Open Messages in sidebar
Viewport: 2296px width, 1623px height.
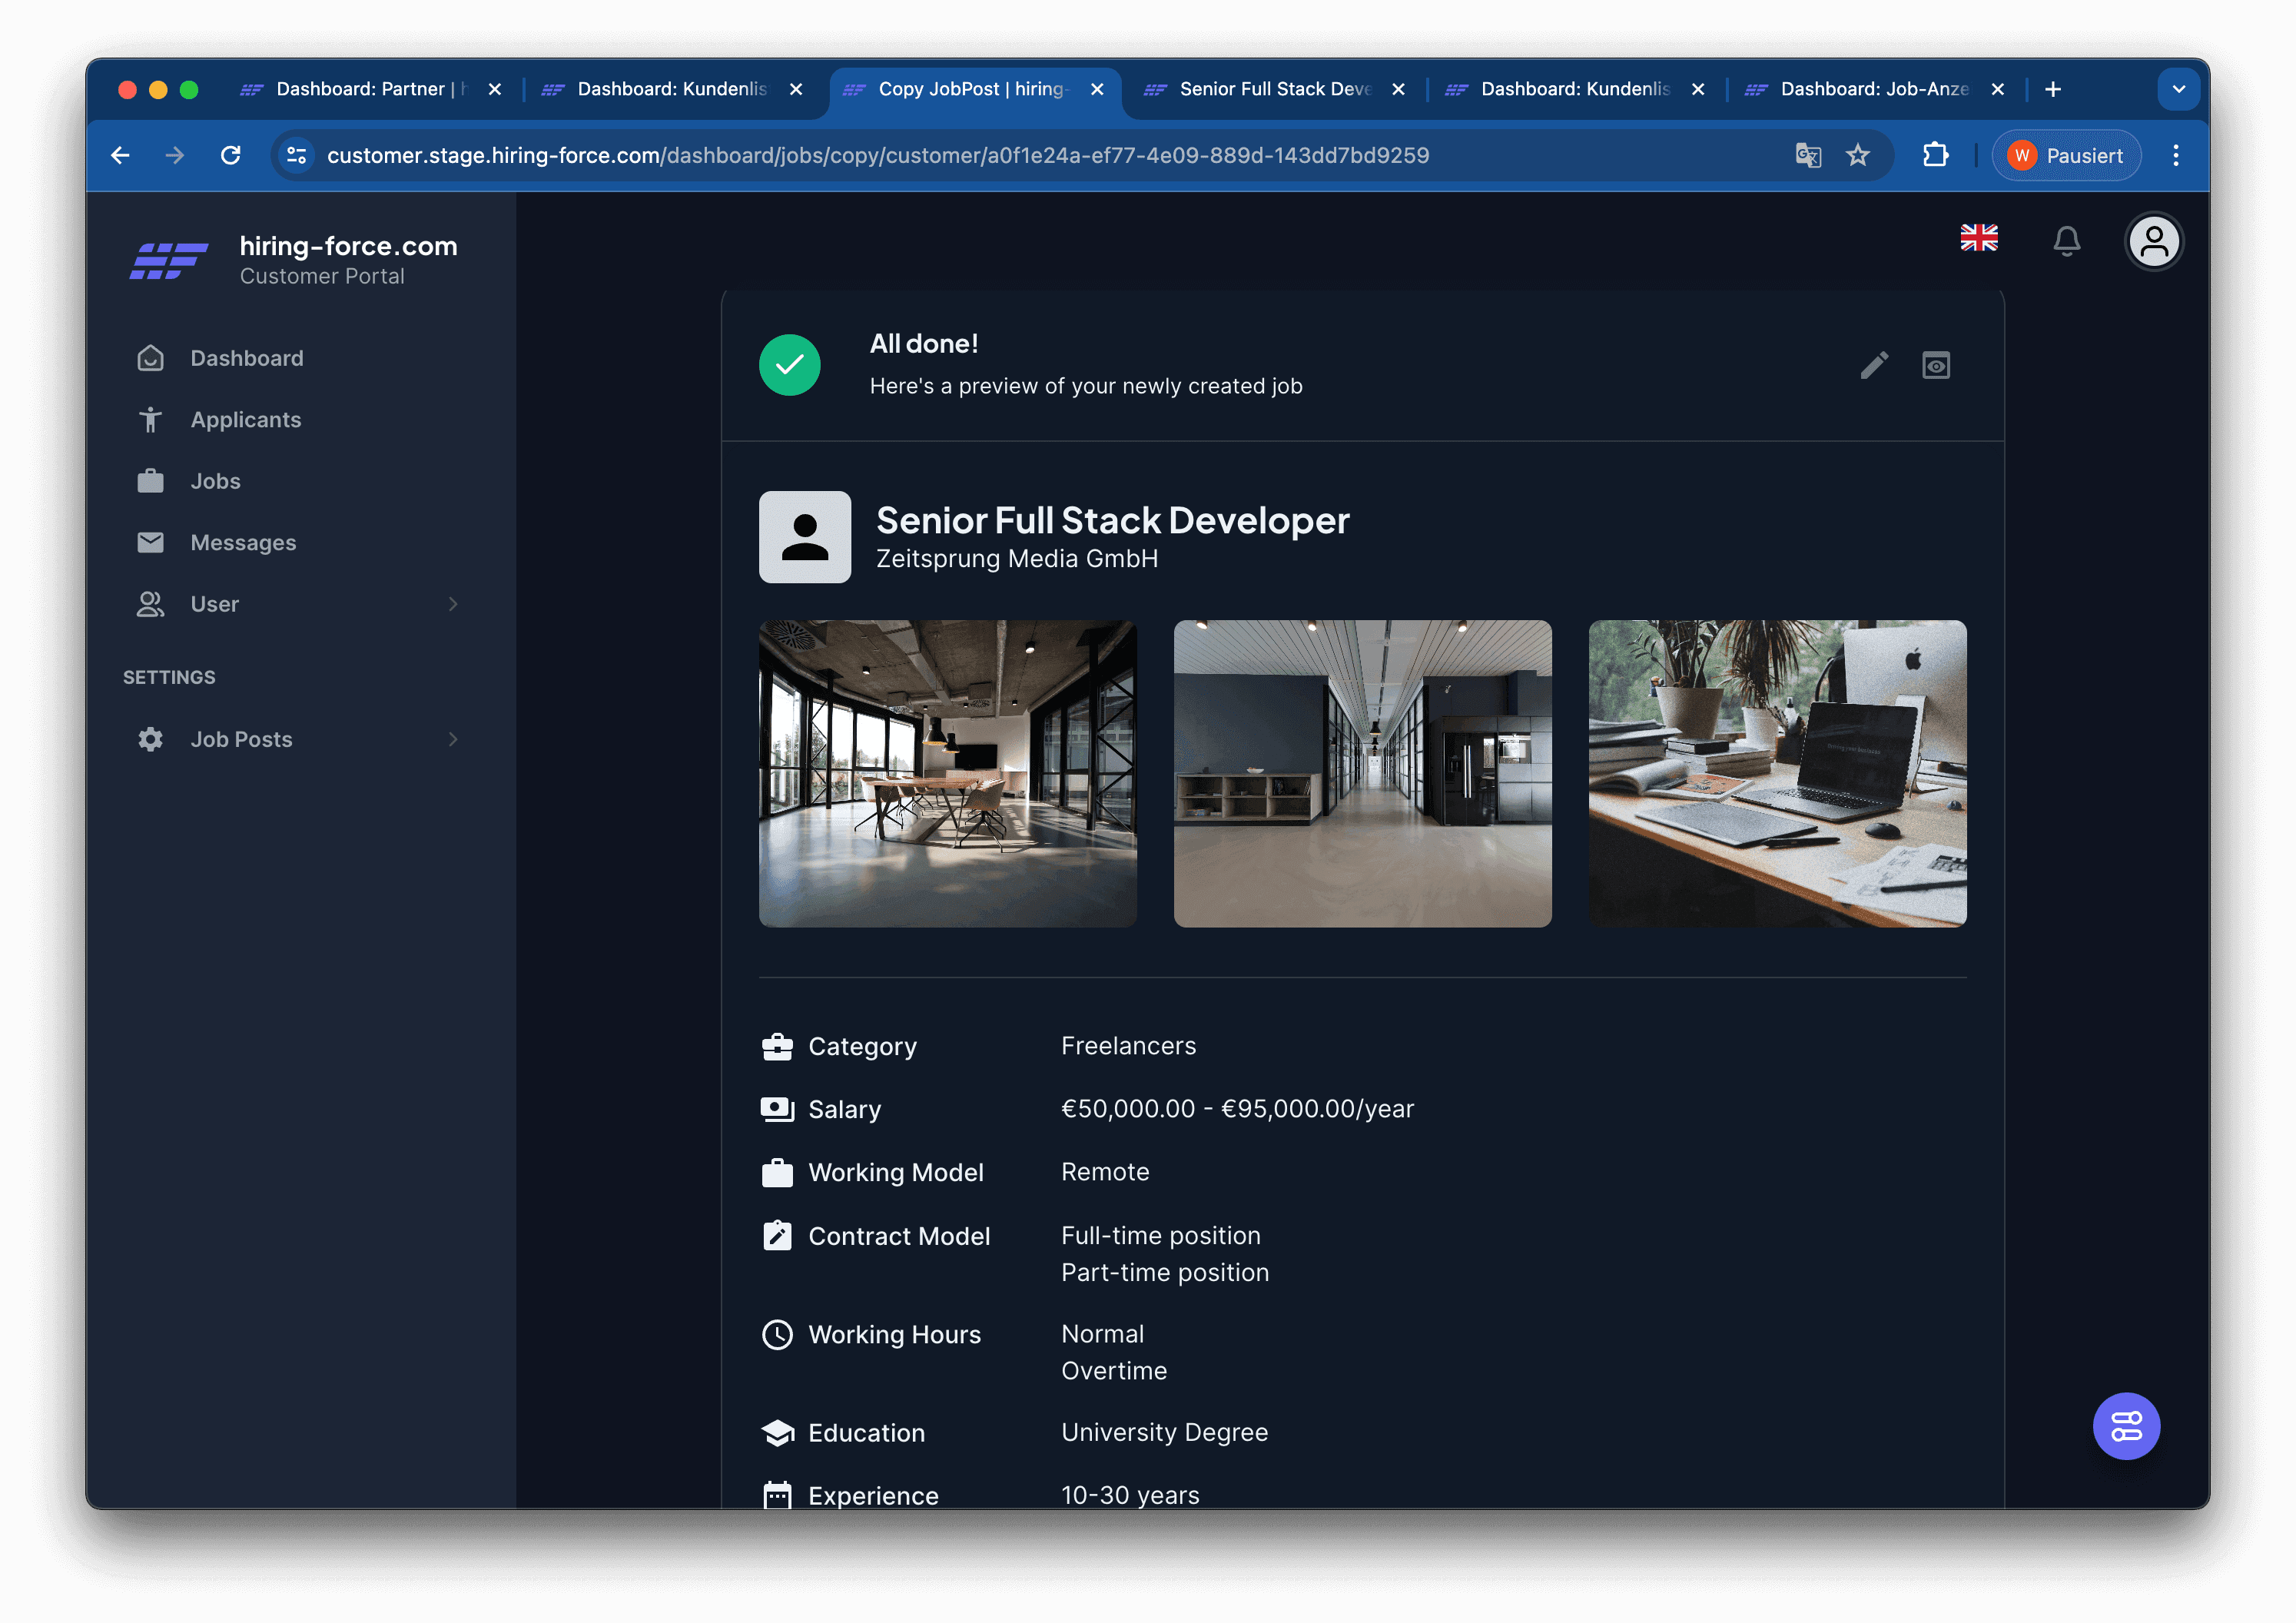243,543
